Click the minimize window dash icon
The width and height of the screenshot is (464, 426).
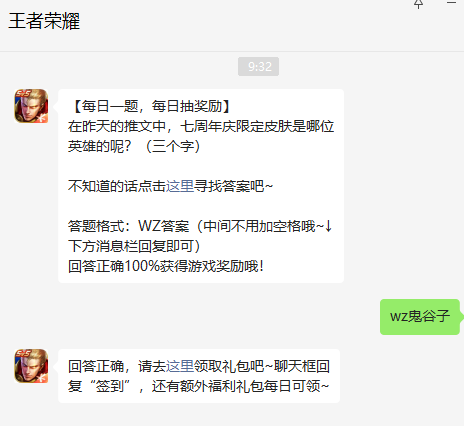[x=451, y=3]
